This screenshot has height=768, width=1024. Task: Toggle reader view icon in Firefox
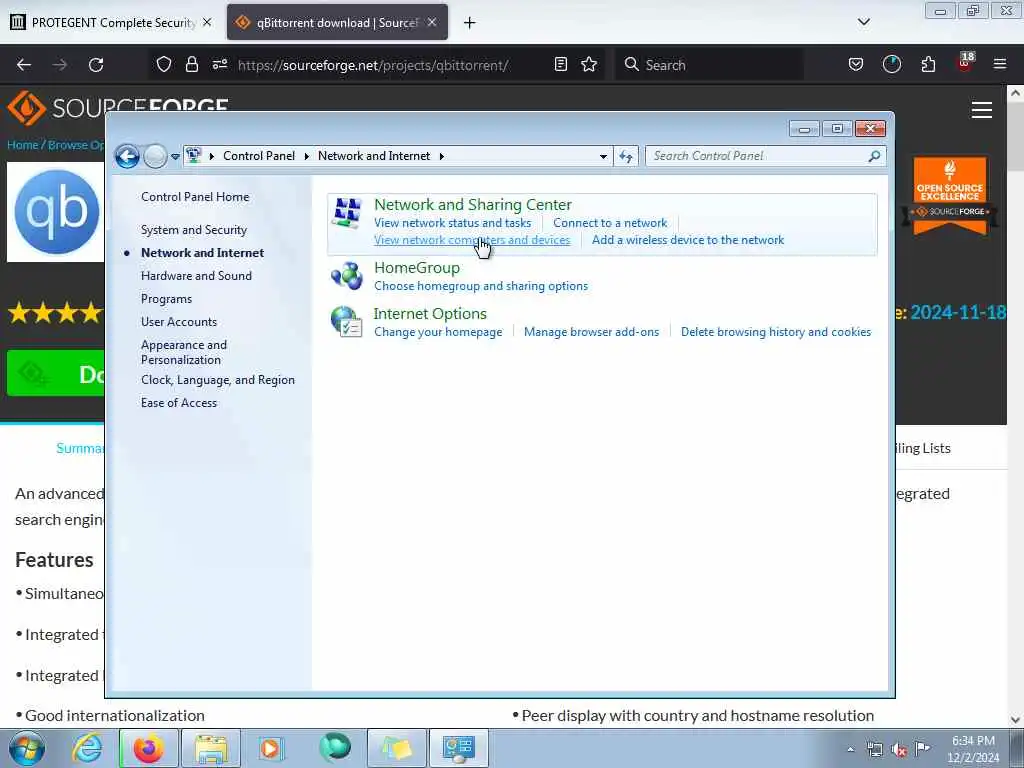pos(560,65)
